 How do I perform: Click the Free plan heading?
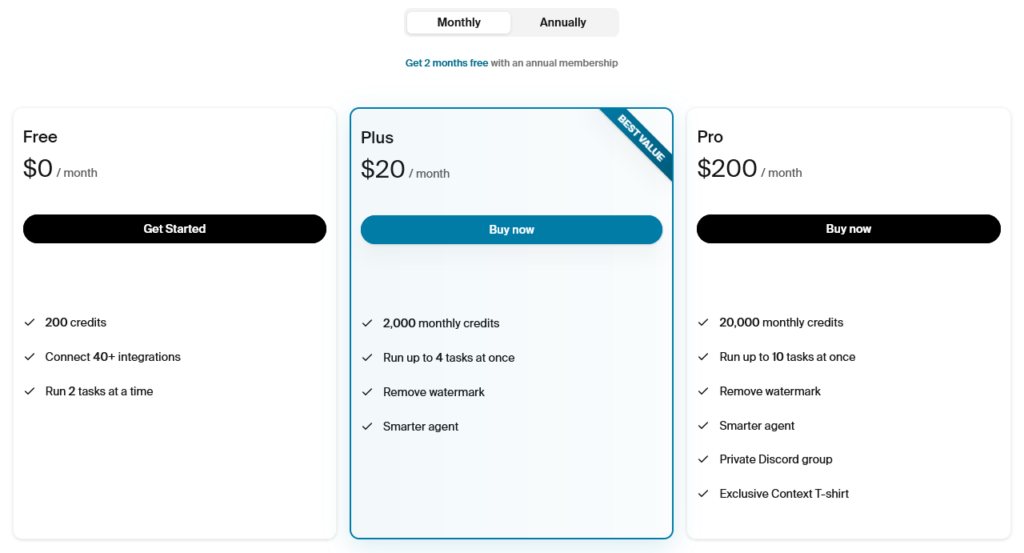click(40, 136)
